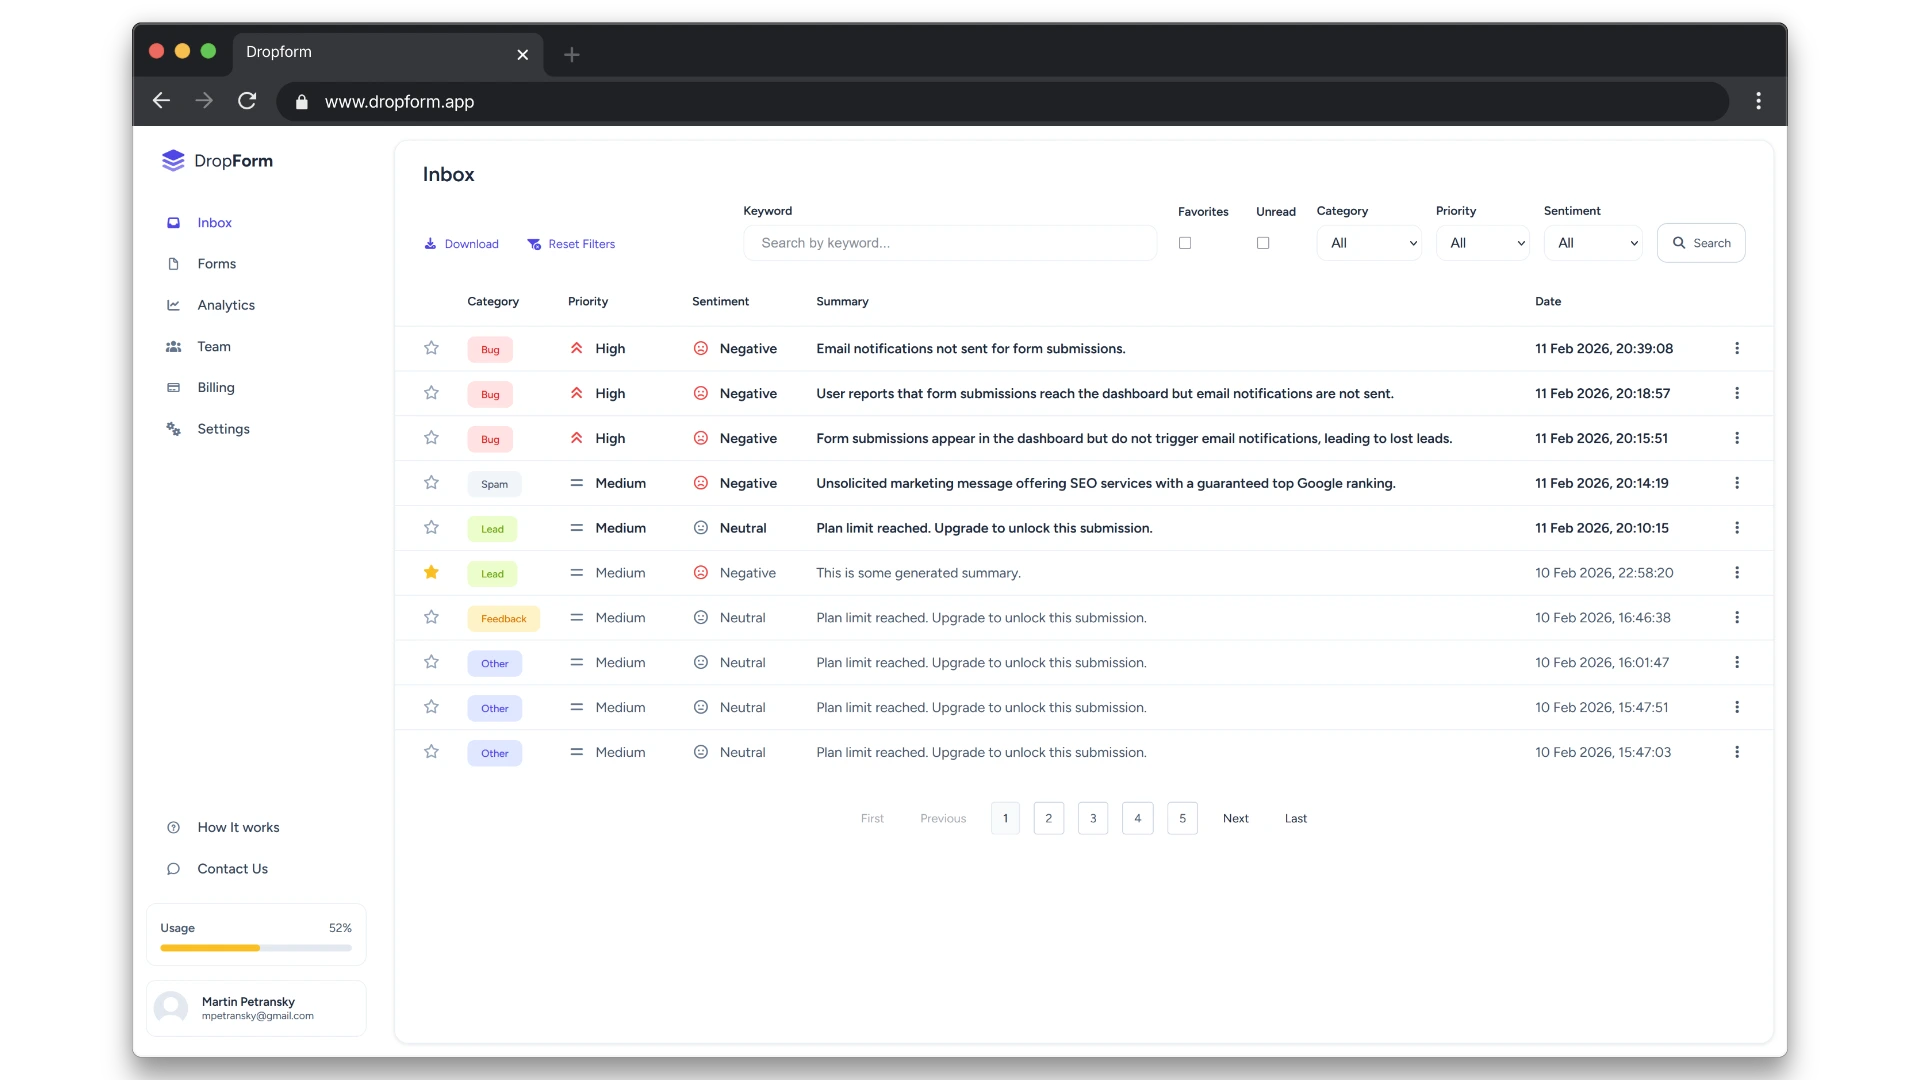
Task: Navigate to Forms using the sidebar icon
Action: coord(173,263)
